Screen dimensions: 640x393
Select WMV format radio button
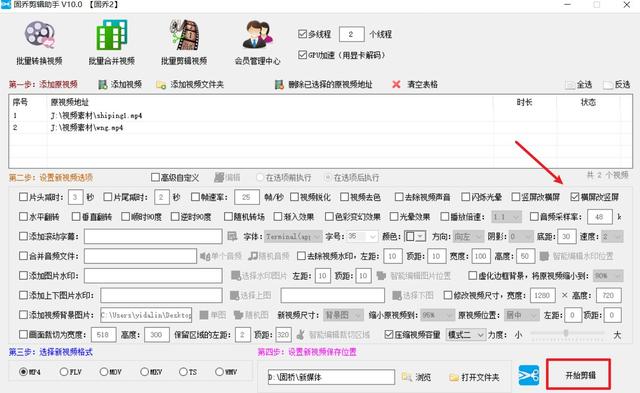[220, 372]
